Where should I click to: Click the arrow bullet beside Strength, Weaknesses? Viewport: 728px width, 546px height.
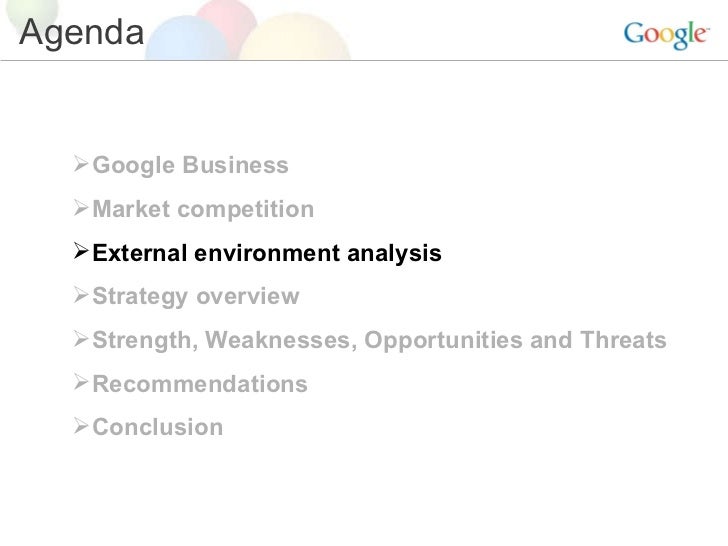coord(83,341)
